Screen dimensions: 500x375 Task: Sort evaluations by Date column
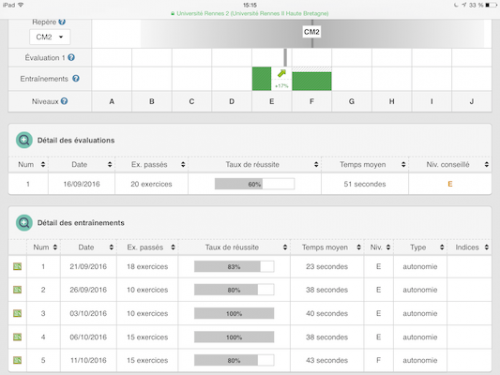pyautogui.click(x=110, y=164)
